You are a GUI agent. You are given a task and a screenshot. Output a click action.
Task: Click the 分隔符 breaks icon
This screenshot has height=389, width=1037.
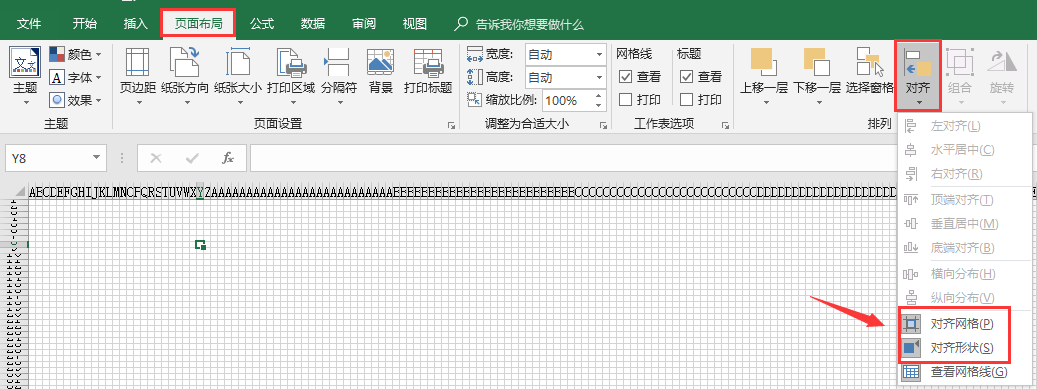click(x=338, y=62)
